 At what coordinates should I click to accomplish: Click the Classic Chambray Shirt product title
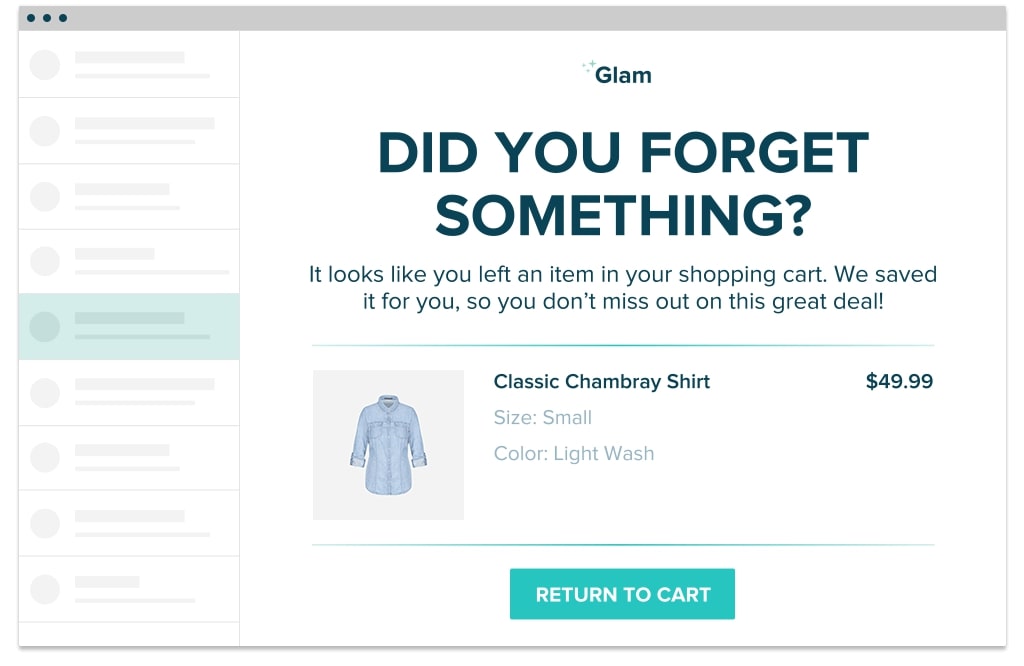[601, 381]
